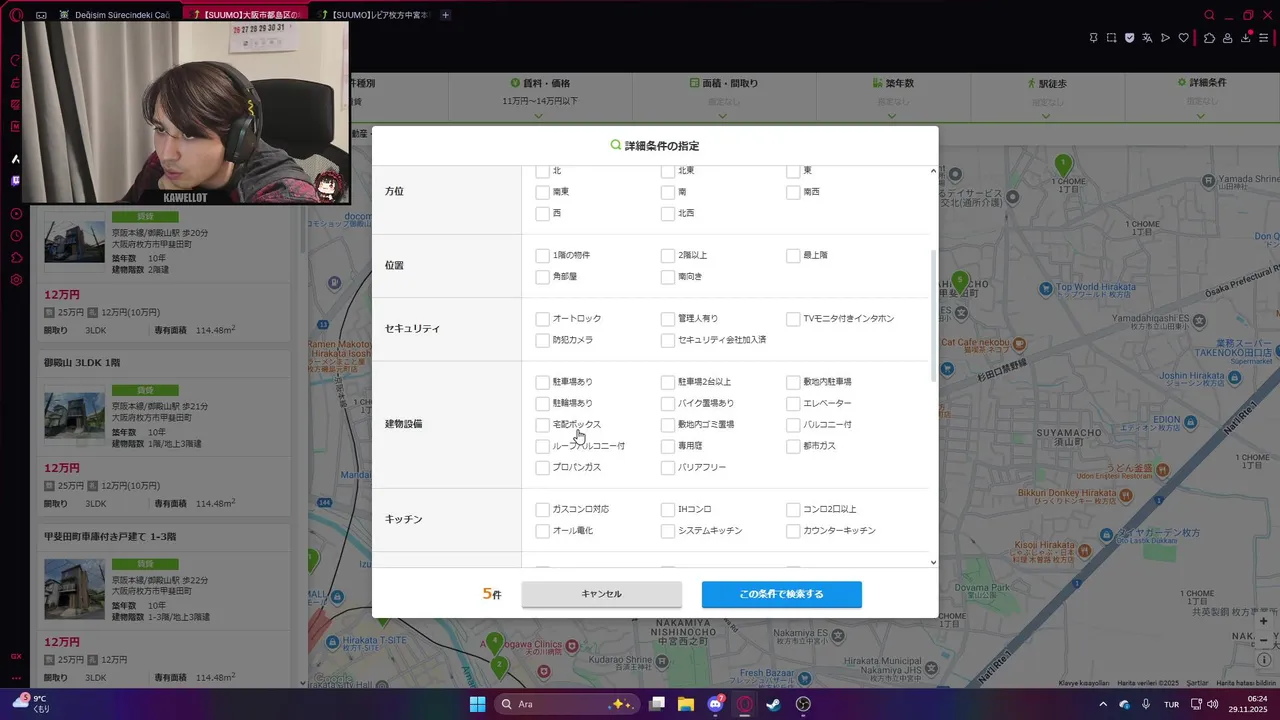Open OBS Studio from the taskbar
1280x720 pixels.
pyautogui.click(x=803, y=704)
